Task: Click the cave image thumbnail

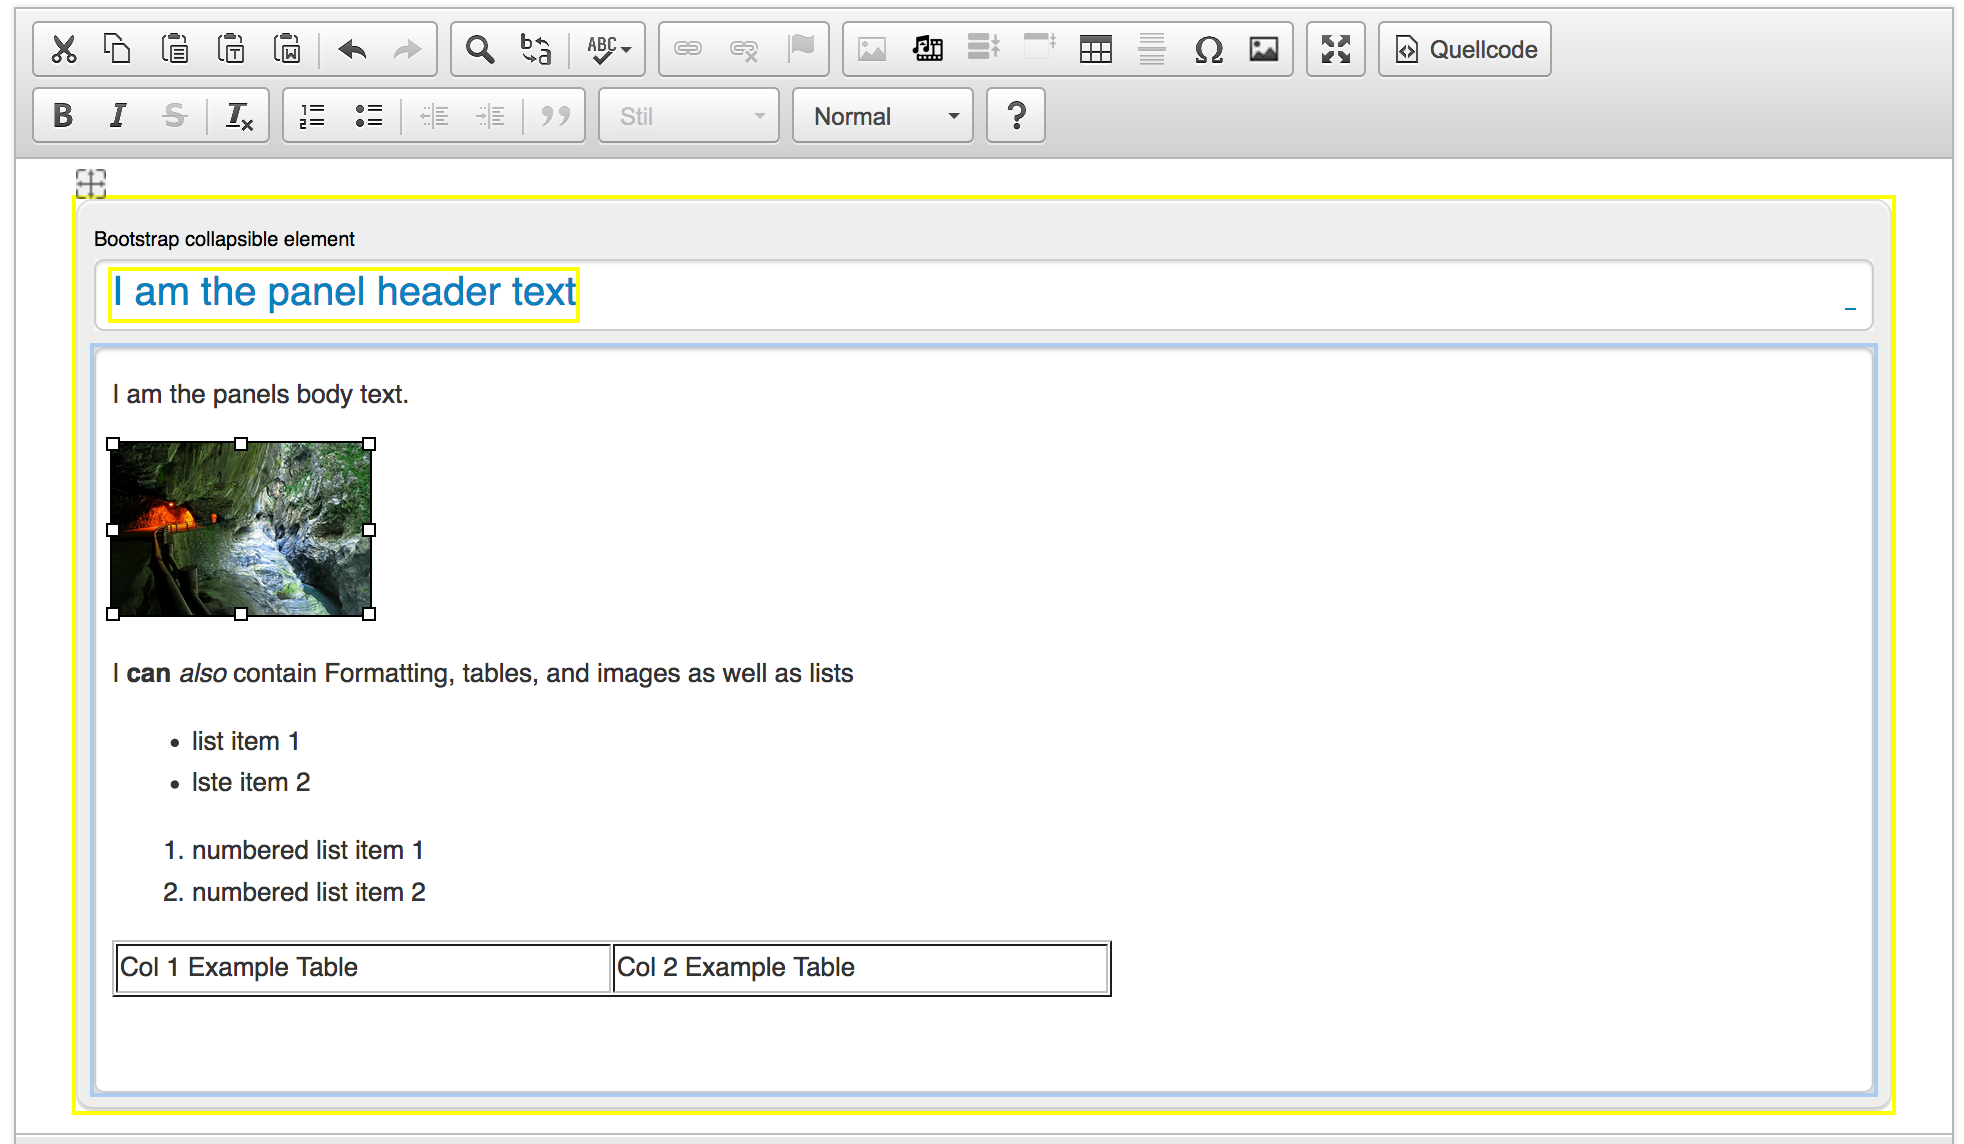Action: click(244, 527)
